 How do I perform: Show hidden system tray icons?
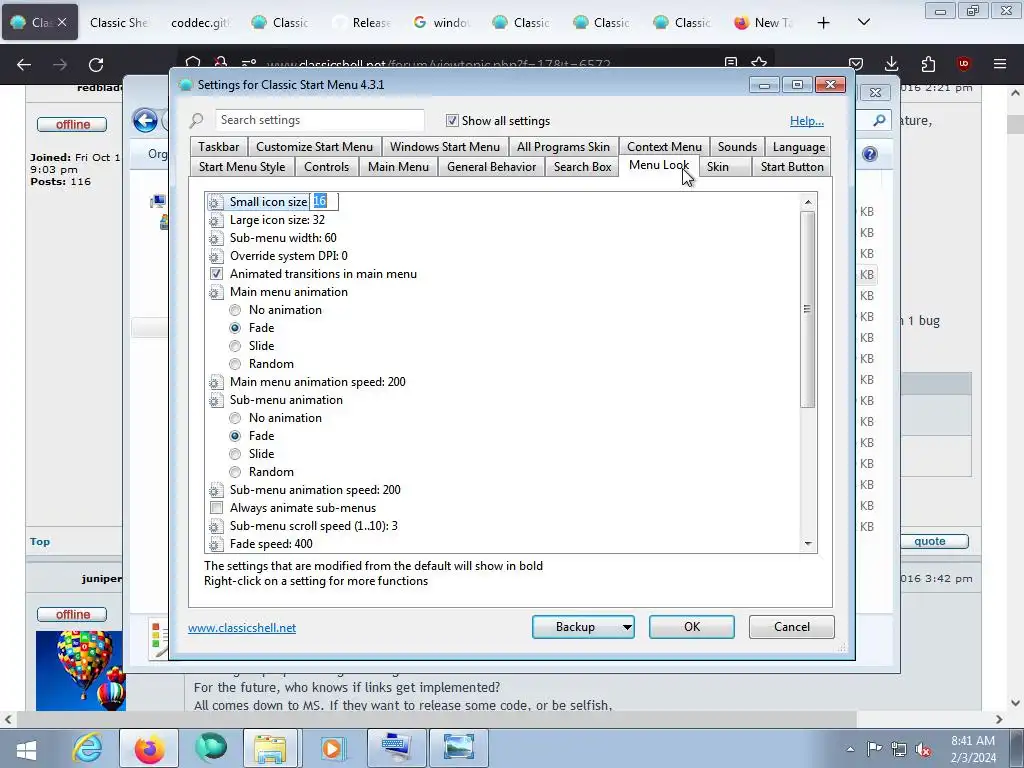pos(850,749)
